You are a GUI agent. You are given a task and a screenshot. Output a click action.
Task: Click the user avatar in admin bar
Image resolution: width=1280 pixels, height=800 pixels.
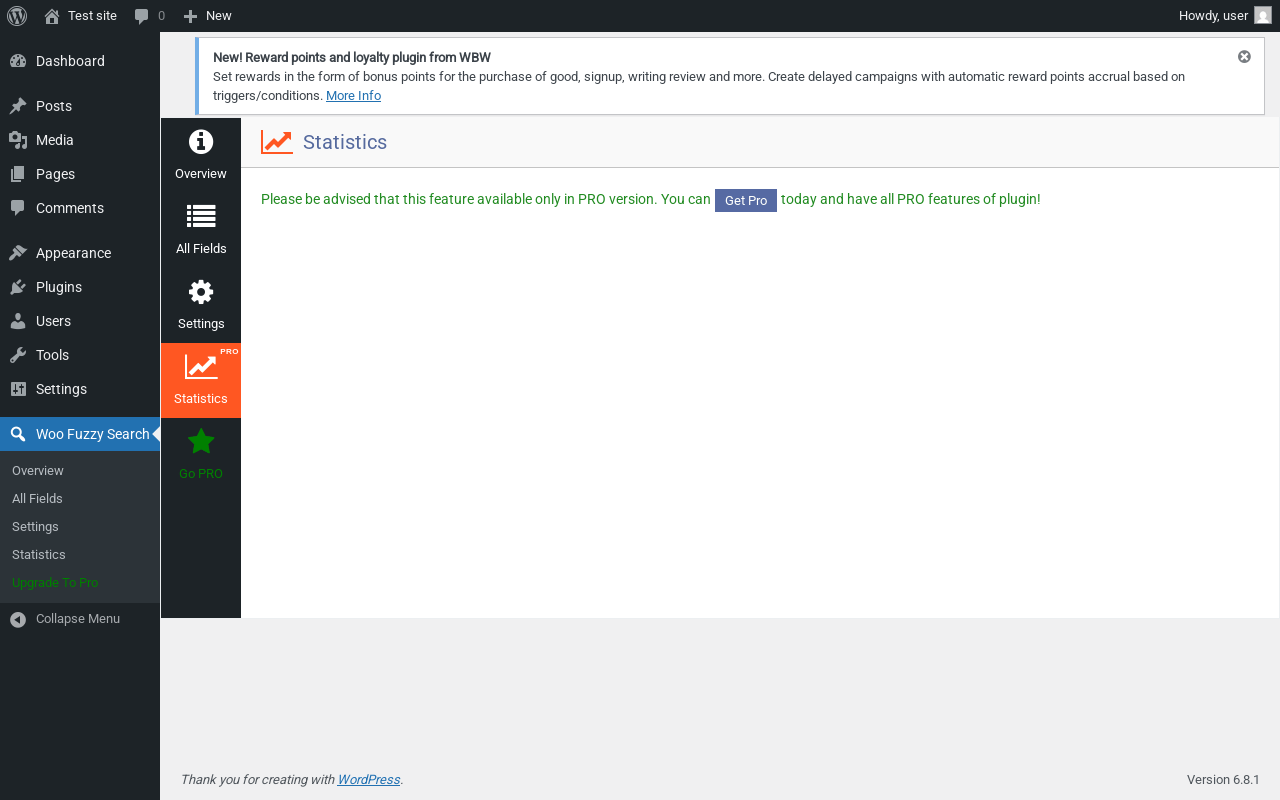1263,16
